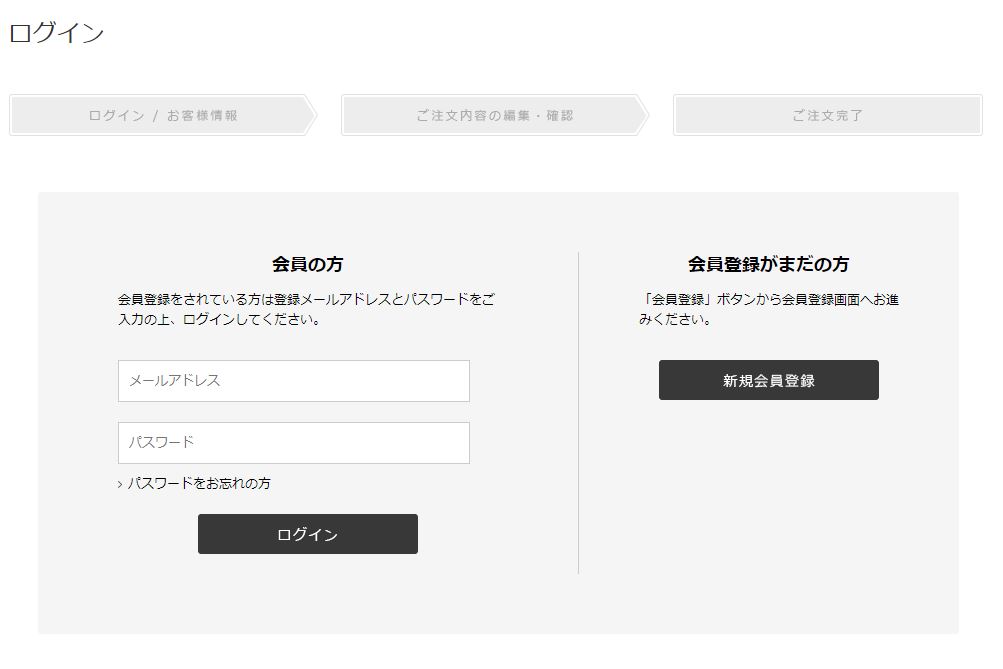
Task: Click the 会員登録がまだの方 heading
Action: point(768,264)
